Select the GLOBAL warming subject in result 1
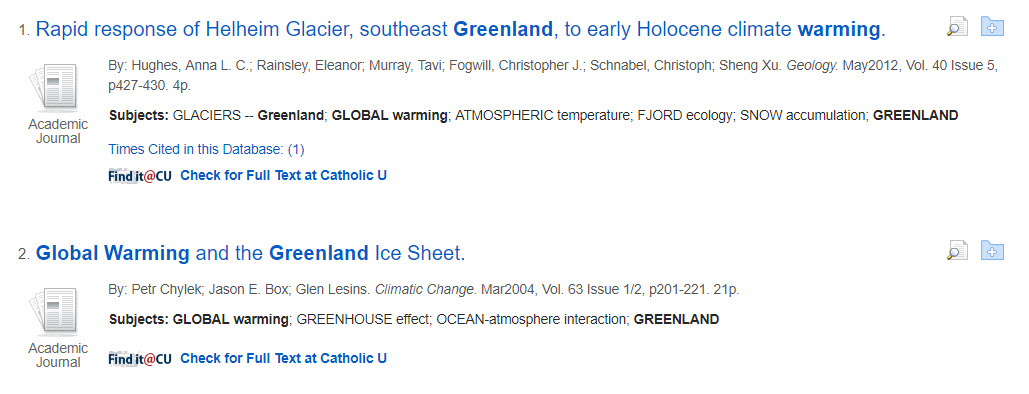This screenshot has height=394, width=1029. click(389, 116)
